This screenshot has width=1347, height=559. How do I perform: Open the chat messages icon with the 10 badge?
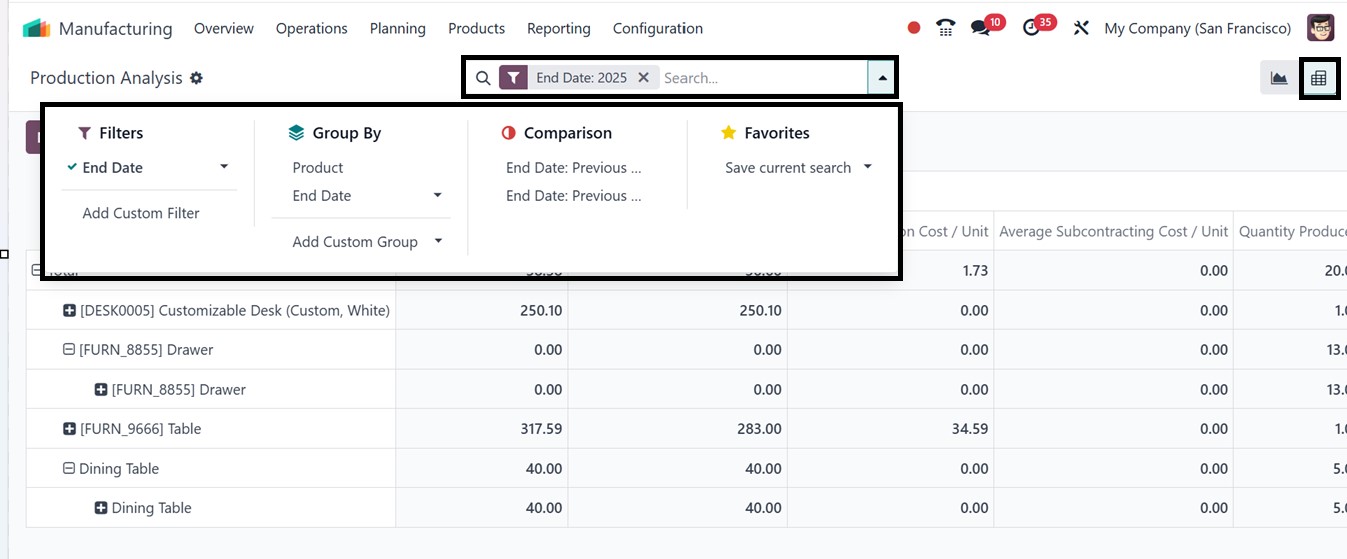[x=981, y=28]
